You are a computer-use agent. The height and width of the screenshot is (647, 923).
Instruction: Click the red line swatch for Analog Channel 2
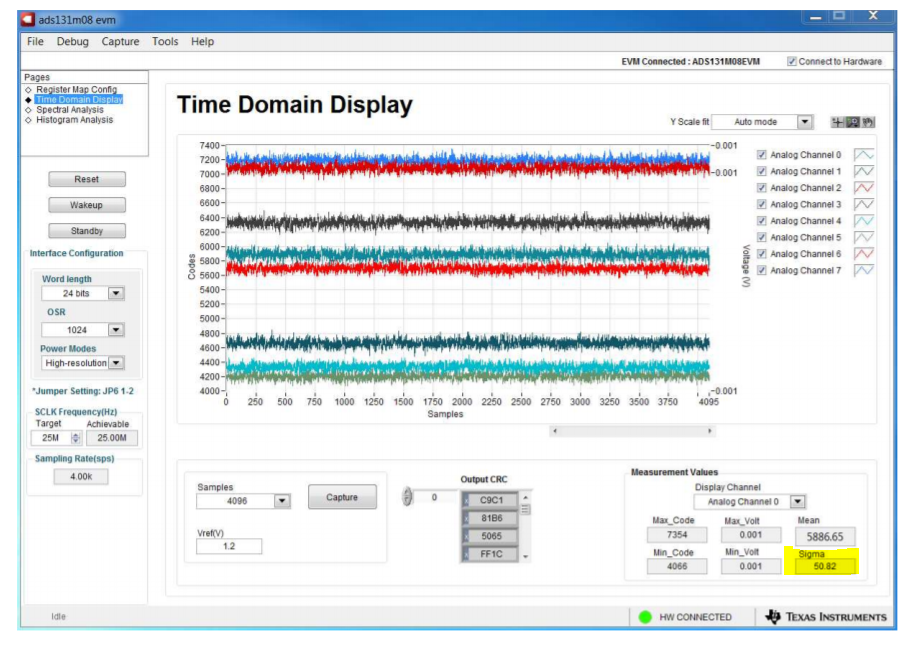[865, 187]
